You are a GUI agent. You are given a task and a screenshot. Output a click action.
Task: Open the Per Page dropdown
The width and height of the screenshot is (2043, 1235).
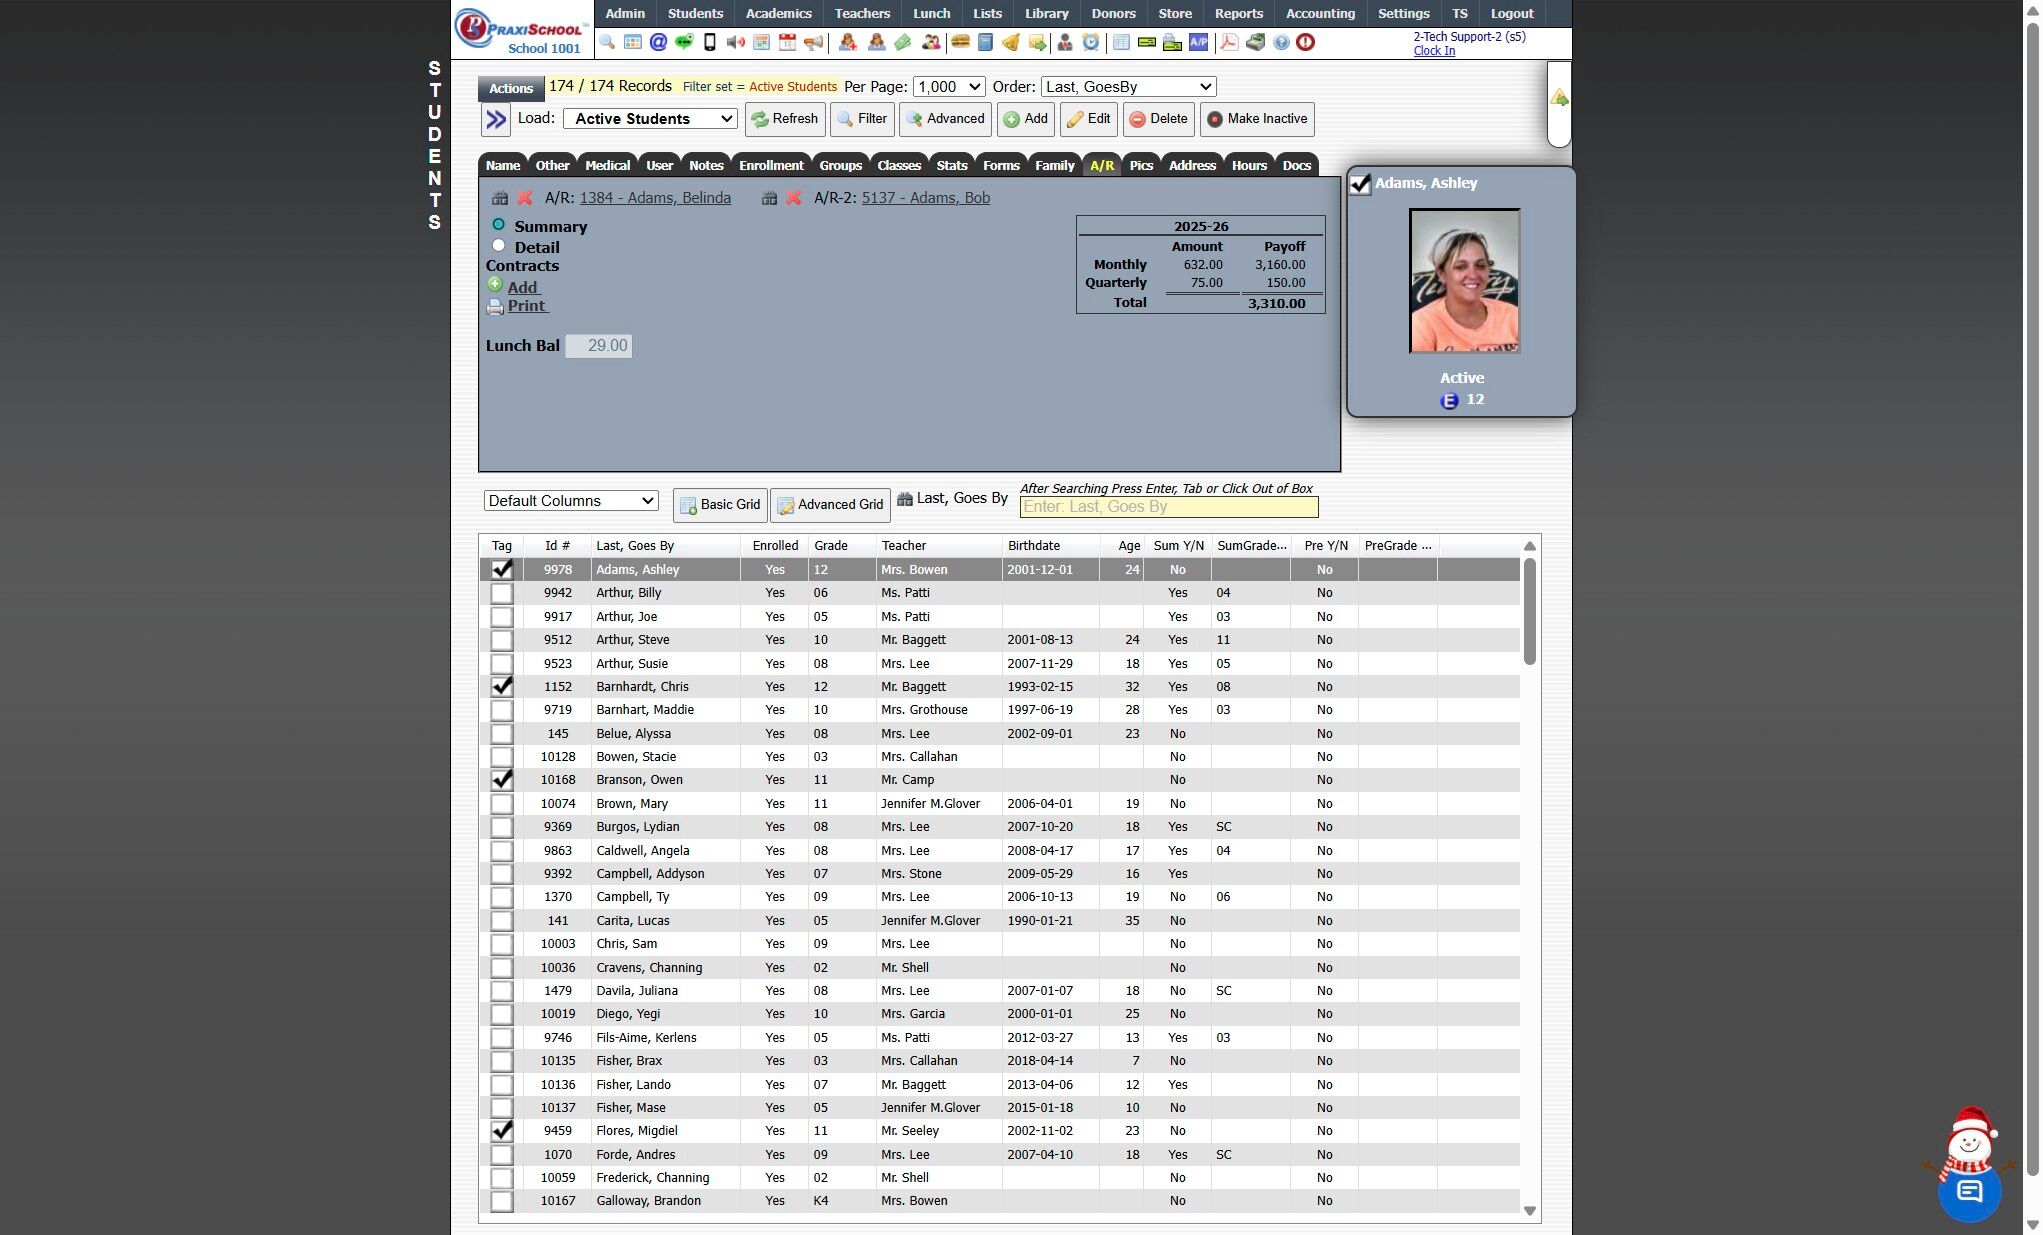[x=948, y=87]
